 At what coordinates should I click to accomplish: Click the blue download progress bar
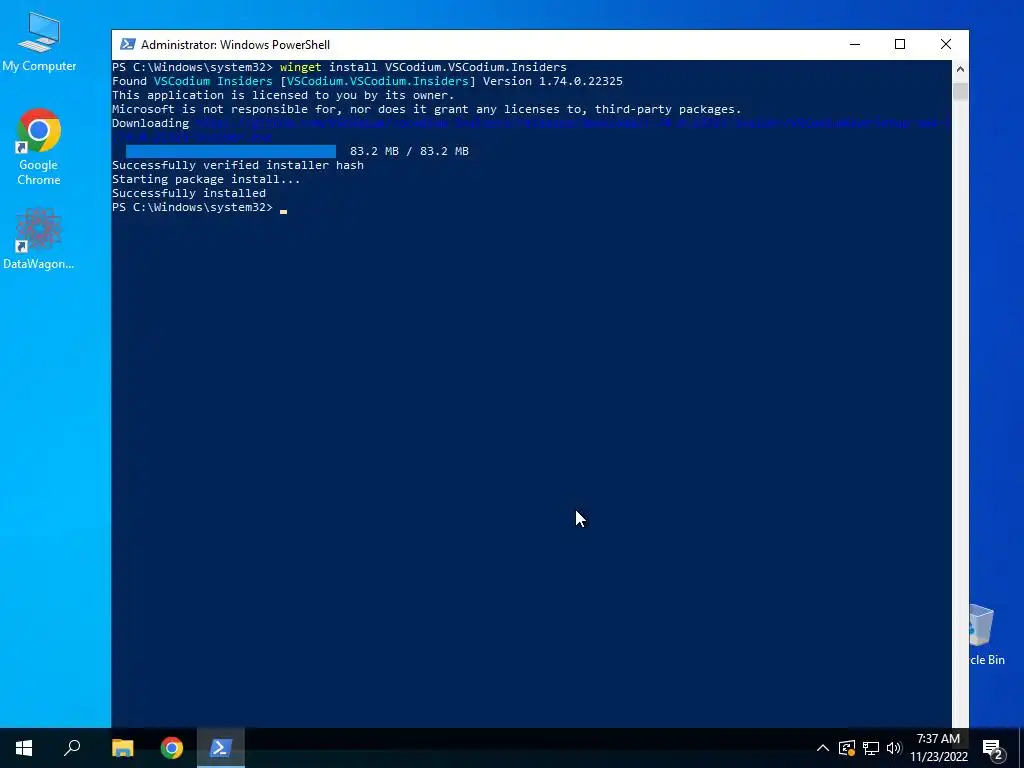(231, 151)
